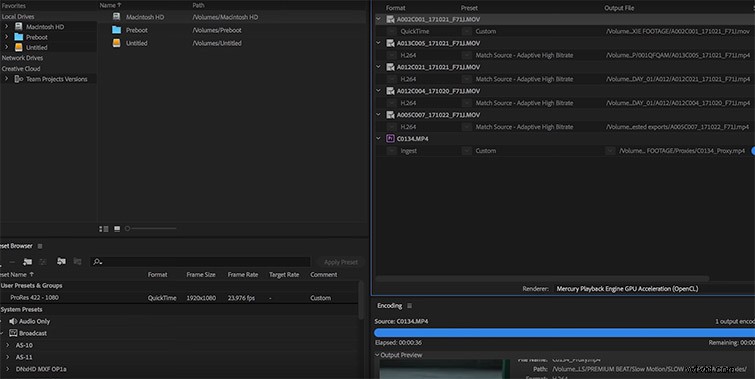Viewport: 755px width, 379px height.
Task: Expand Macintosh HD in Local Drives tree
Action: click(7, 26)
